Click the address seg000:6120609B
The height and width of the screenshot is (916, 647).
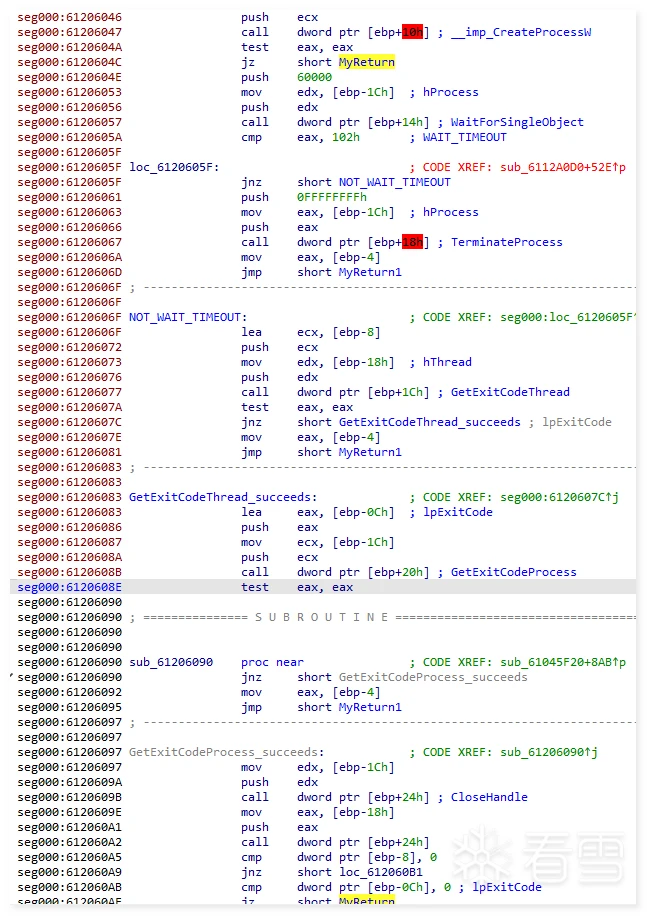tap(69, 797)
